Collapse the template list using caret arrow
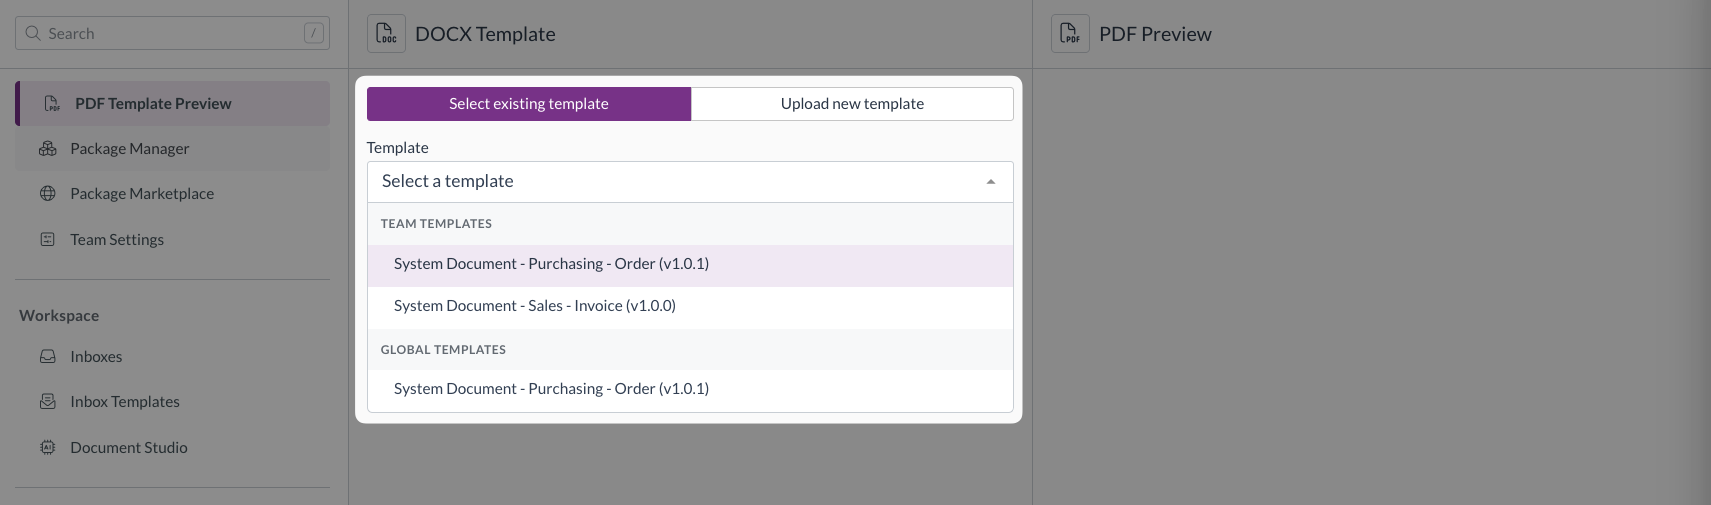Viewport: 1711px width, 505px height. coord(990,182)
